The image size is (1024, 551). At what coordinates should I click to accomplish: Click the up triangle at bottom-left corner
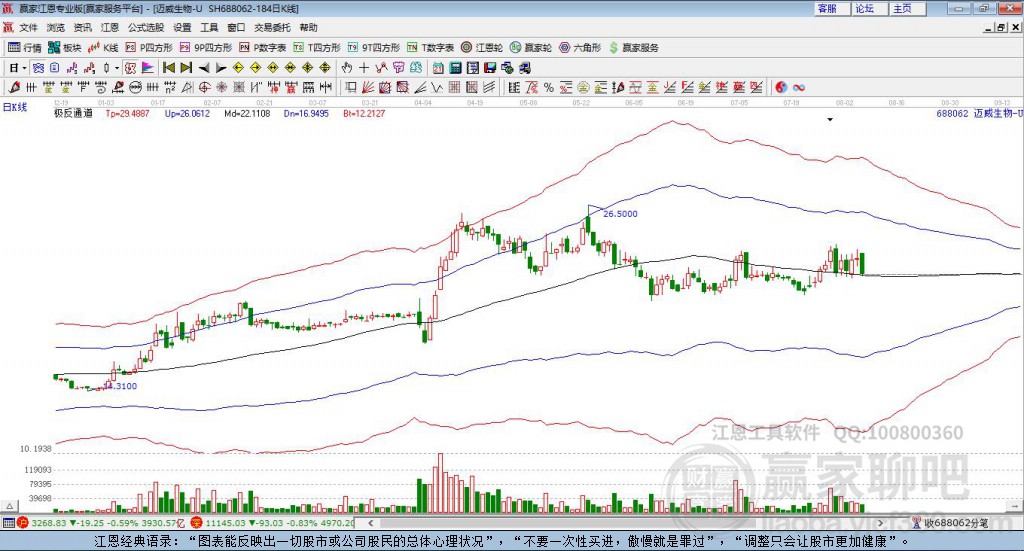click(9, 506)
